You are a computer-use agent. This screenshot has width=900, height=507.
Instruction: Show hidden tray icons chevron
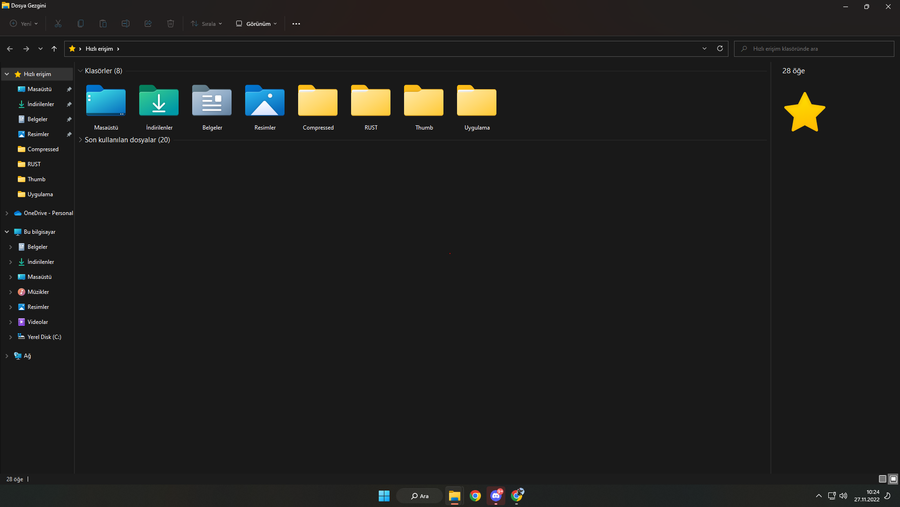click(818, 496)
